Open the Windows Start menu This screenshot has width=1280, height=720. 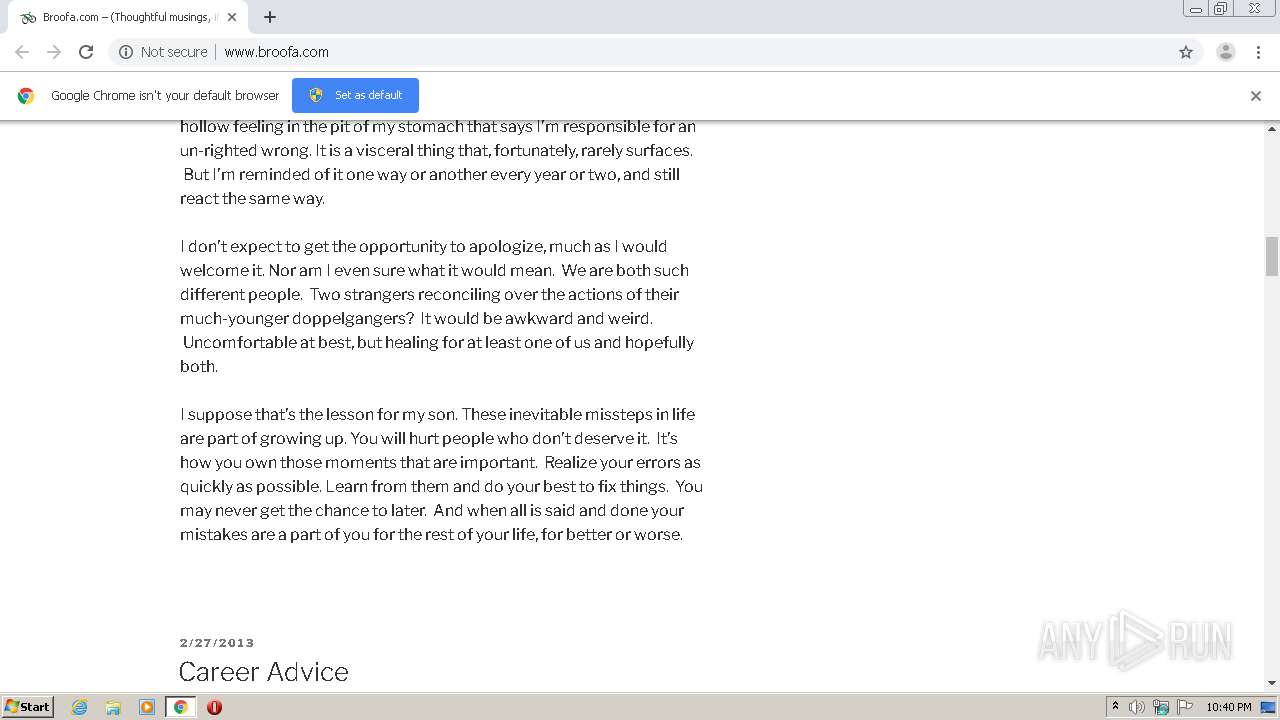click(28, 706)
